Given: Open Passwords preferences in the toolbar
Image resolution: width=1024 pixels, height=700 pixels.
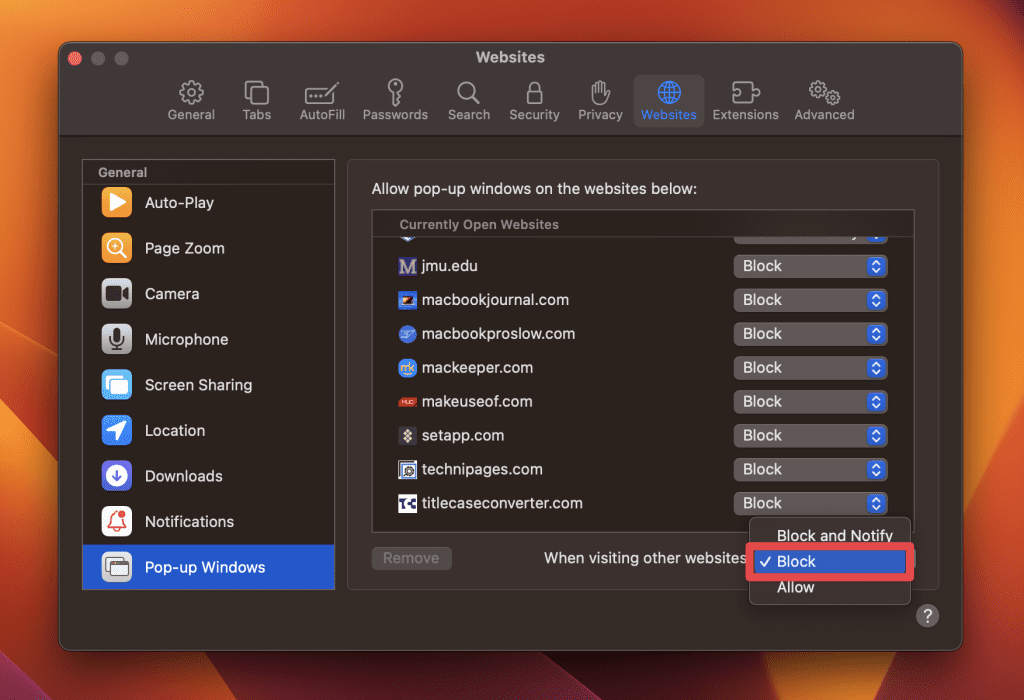Looking at the screenshot, I should [x=395, y=99].
